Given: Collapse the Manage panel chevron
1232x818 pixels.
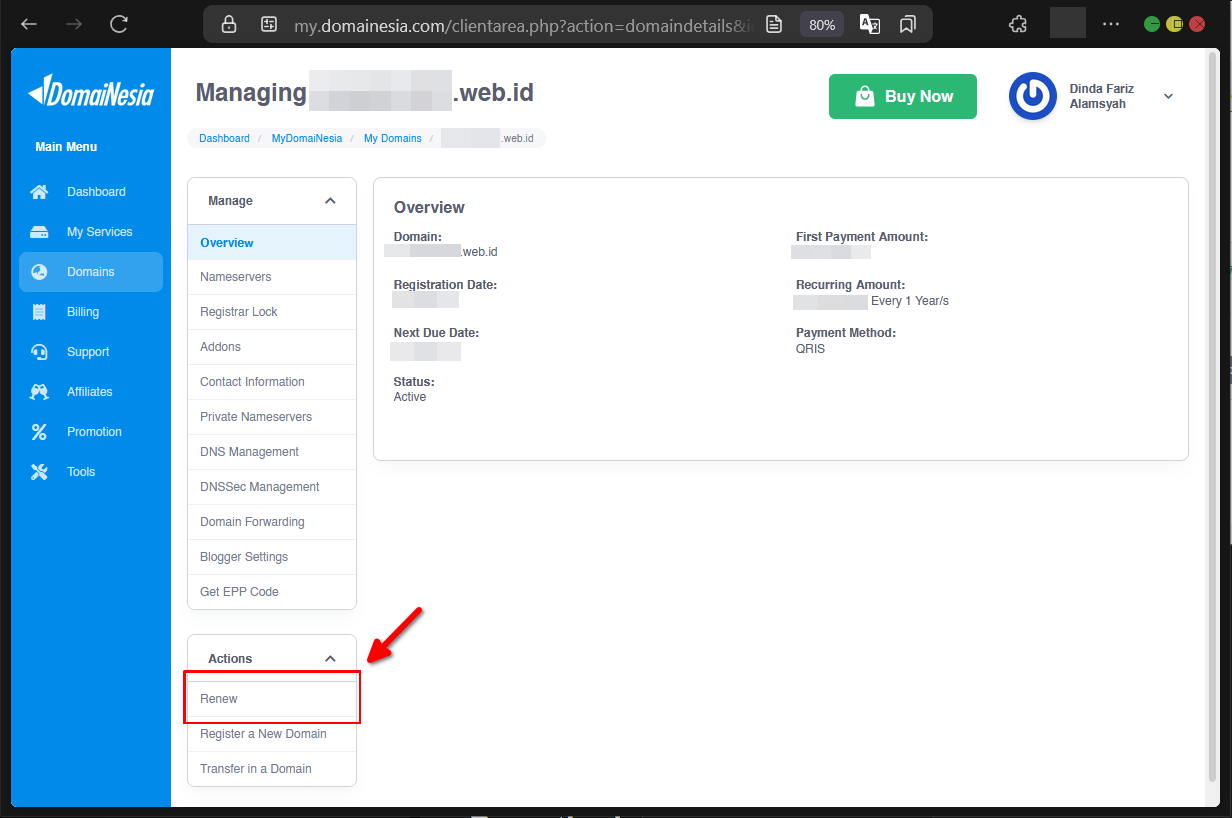Looking at the screenshot, I should point(330,201).
